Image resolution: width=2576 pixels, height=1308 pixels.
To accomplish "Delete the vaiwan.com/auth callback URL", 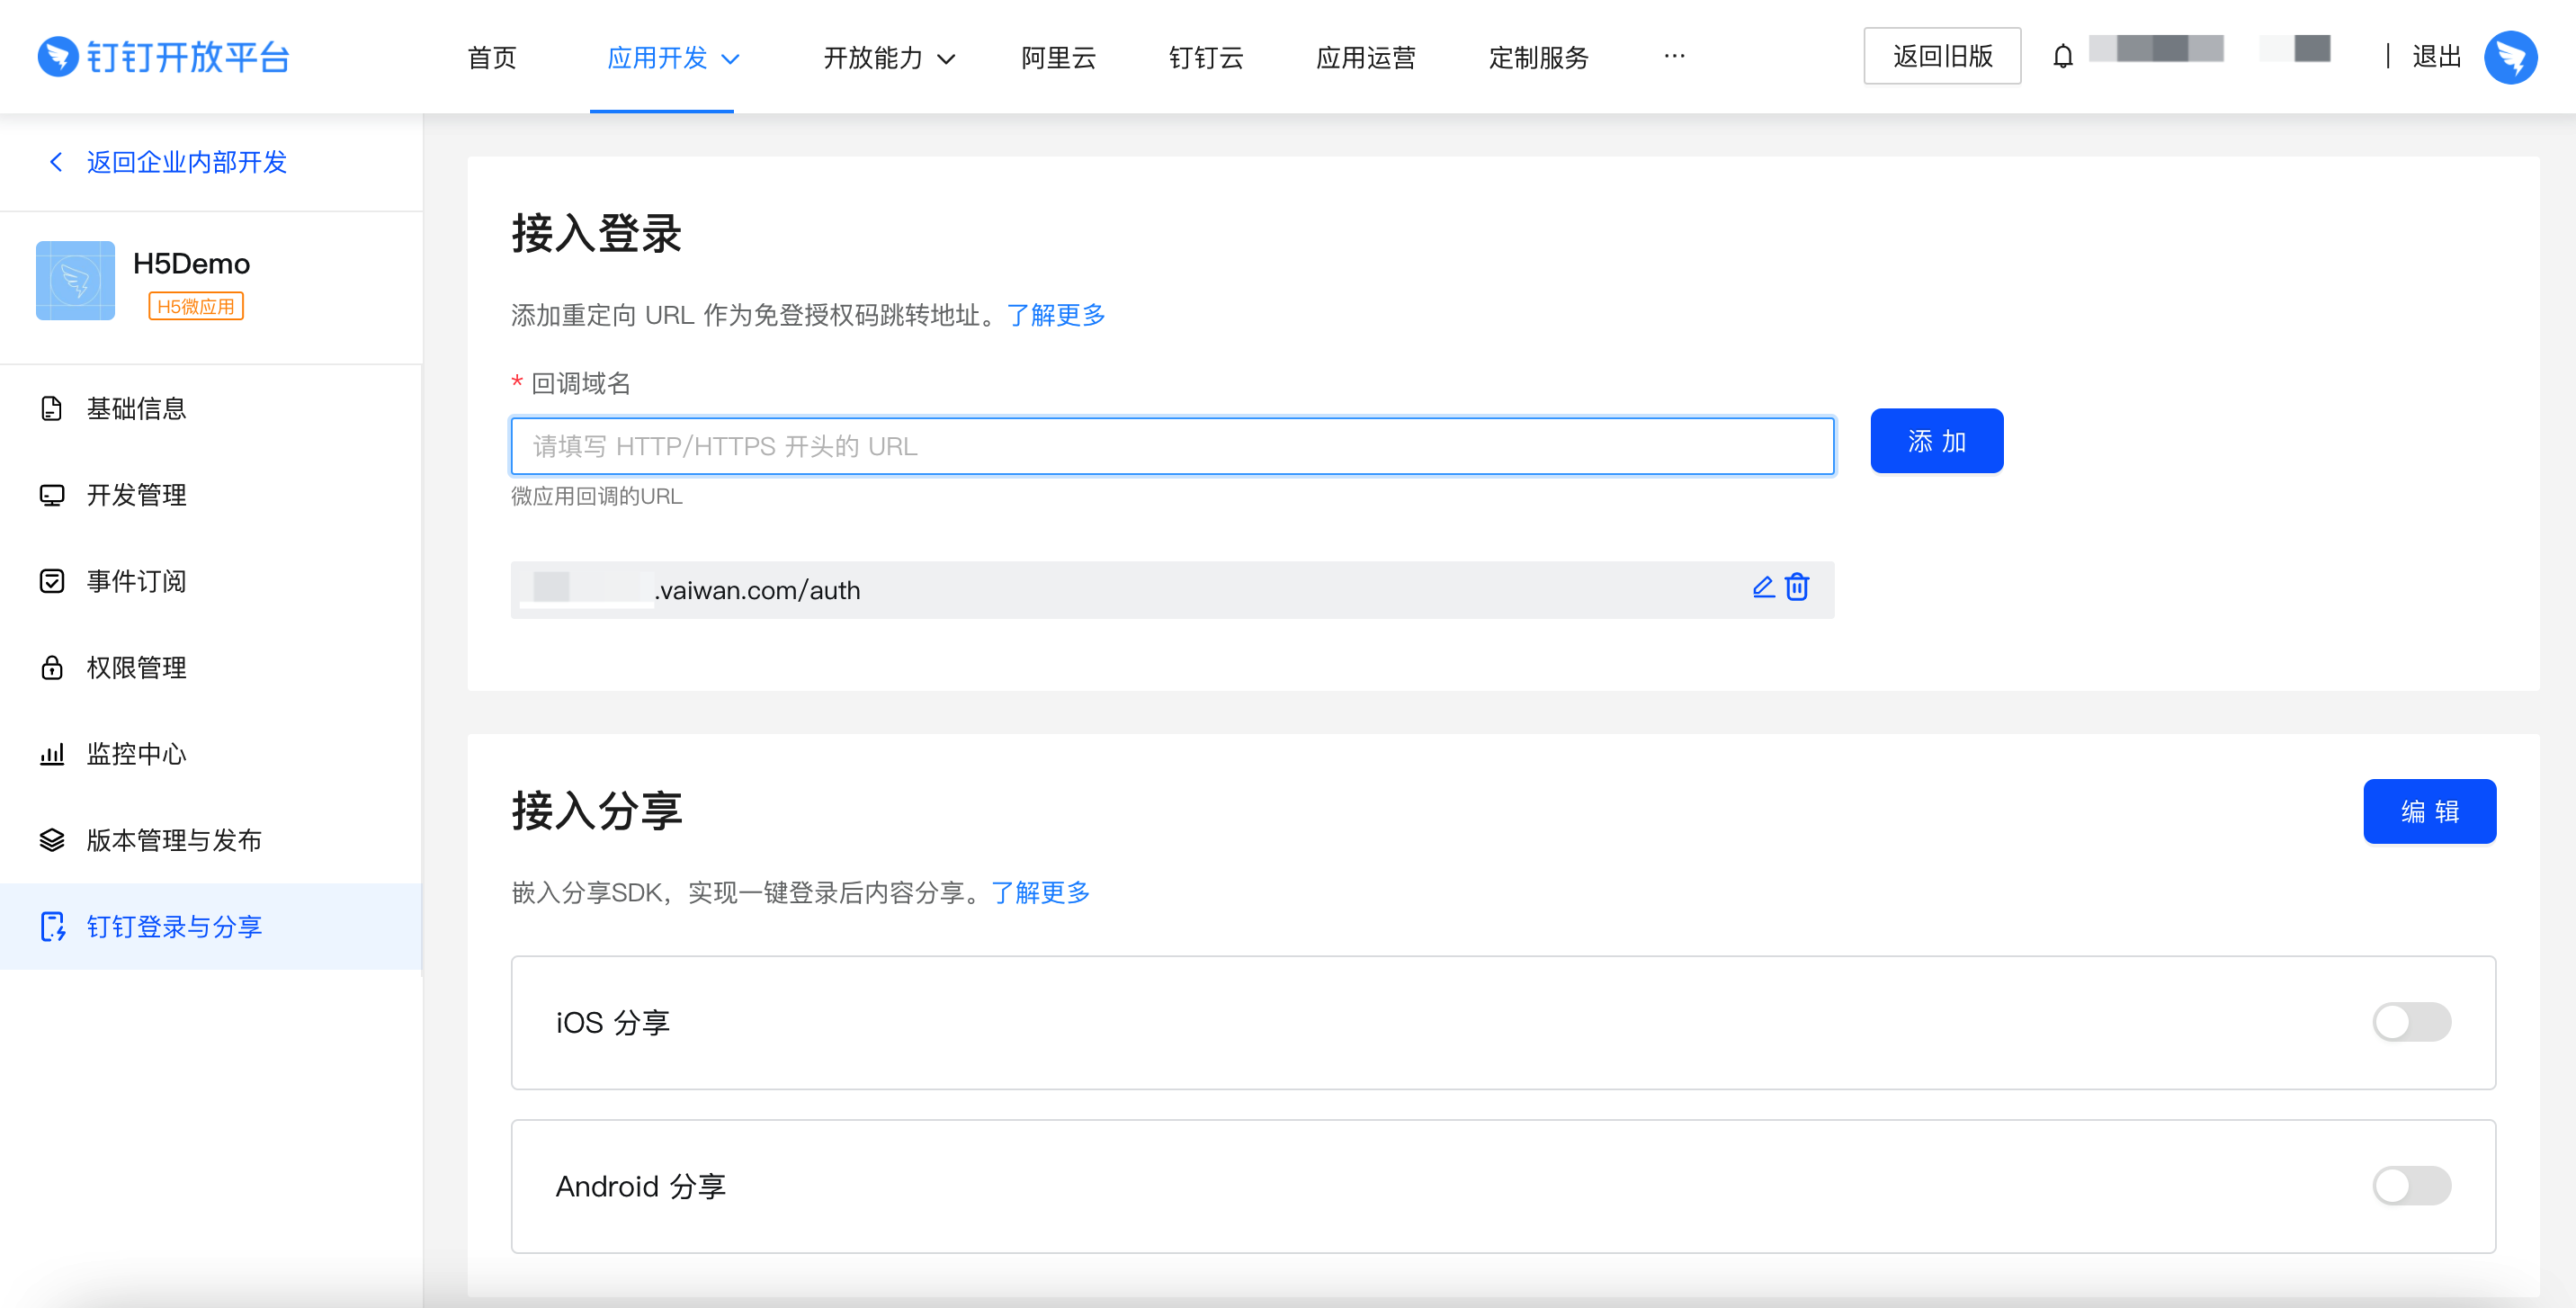I will pos(1797,588).
